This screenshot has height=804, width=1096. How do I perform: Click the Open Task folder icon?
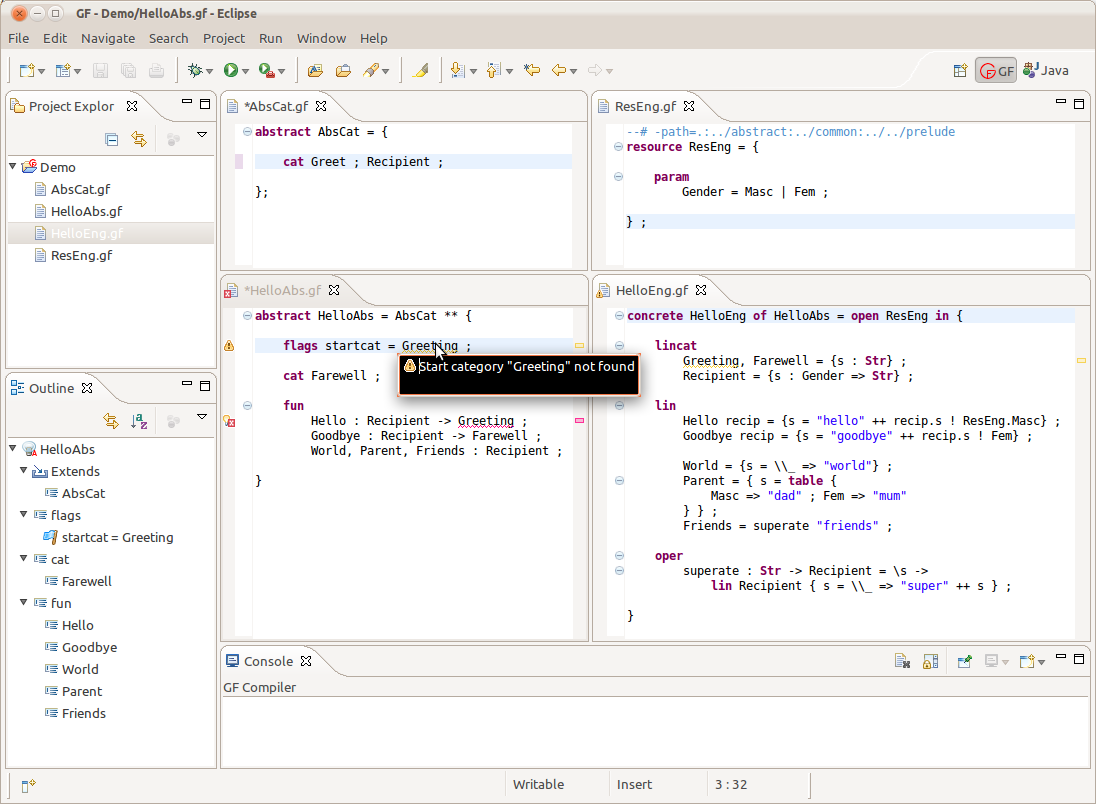click(x=343, y=70)
